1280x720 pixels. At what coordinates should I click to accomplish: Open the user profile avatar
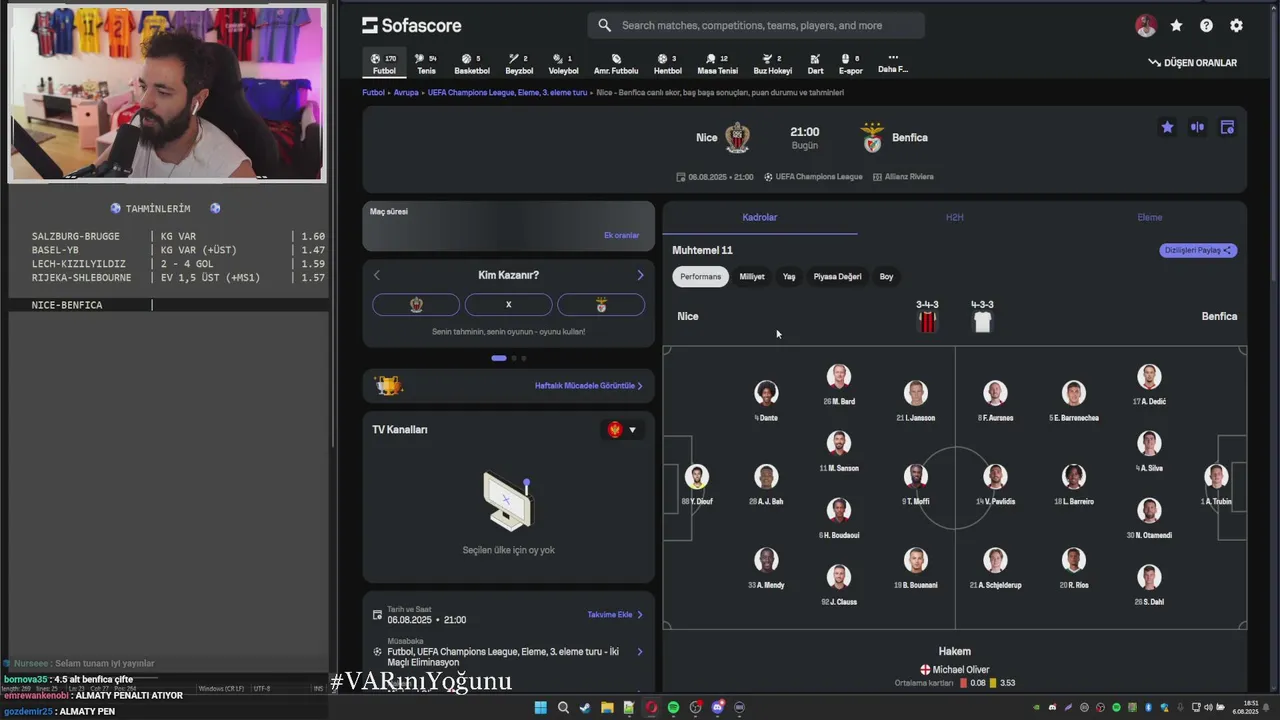click(x=1146, y=26)
